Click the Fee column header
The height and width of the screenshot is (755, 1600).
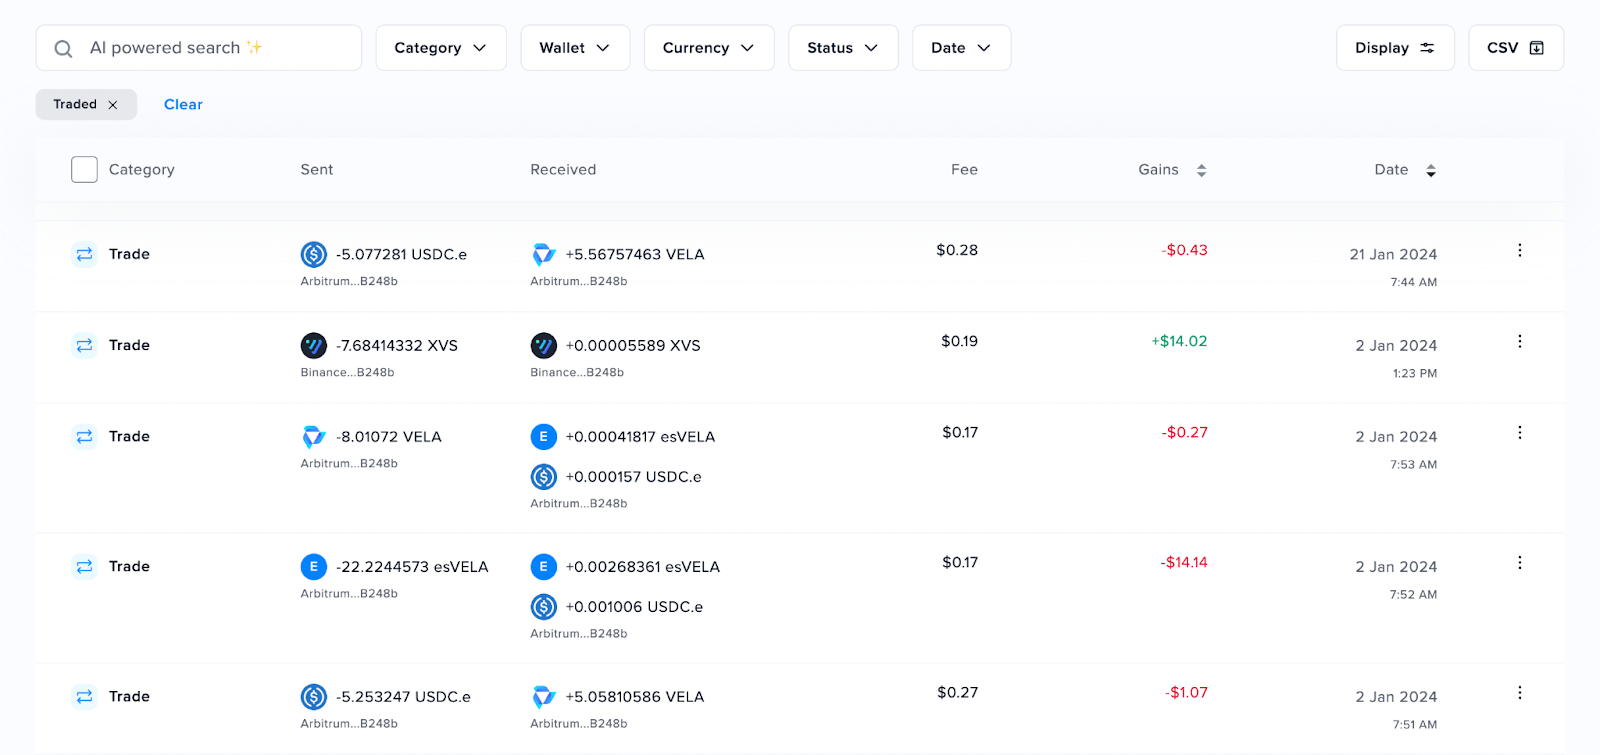coord(964,170)
